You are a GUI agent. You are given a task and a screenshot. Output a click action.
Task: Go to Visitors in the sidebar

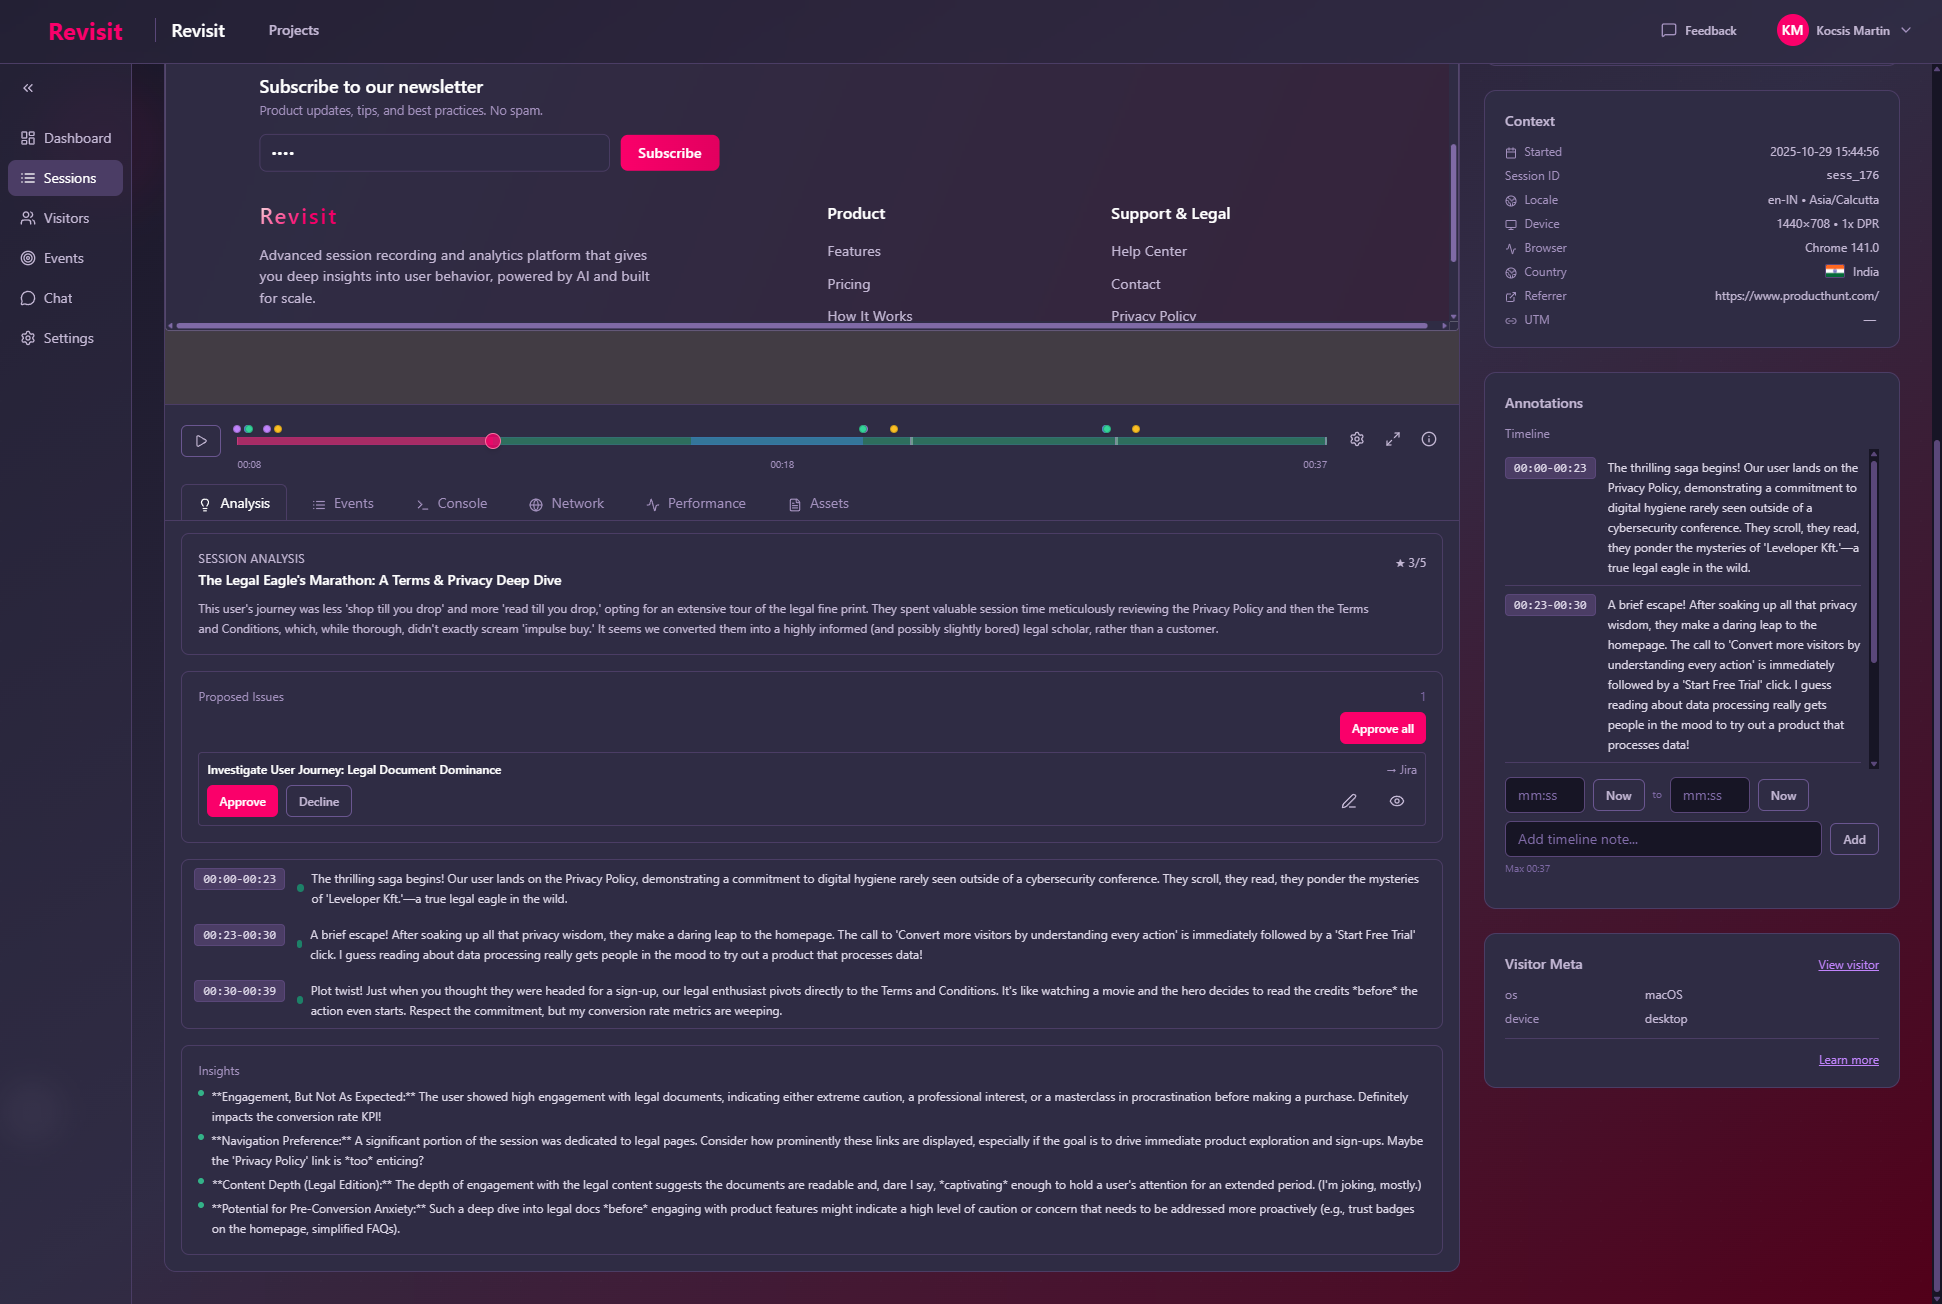point(66,218)
